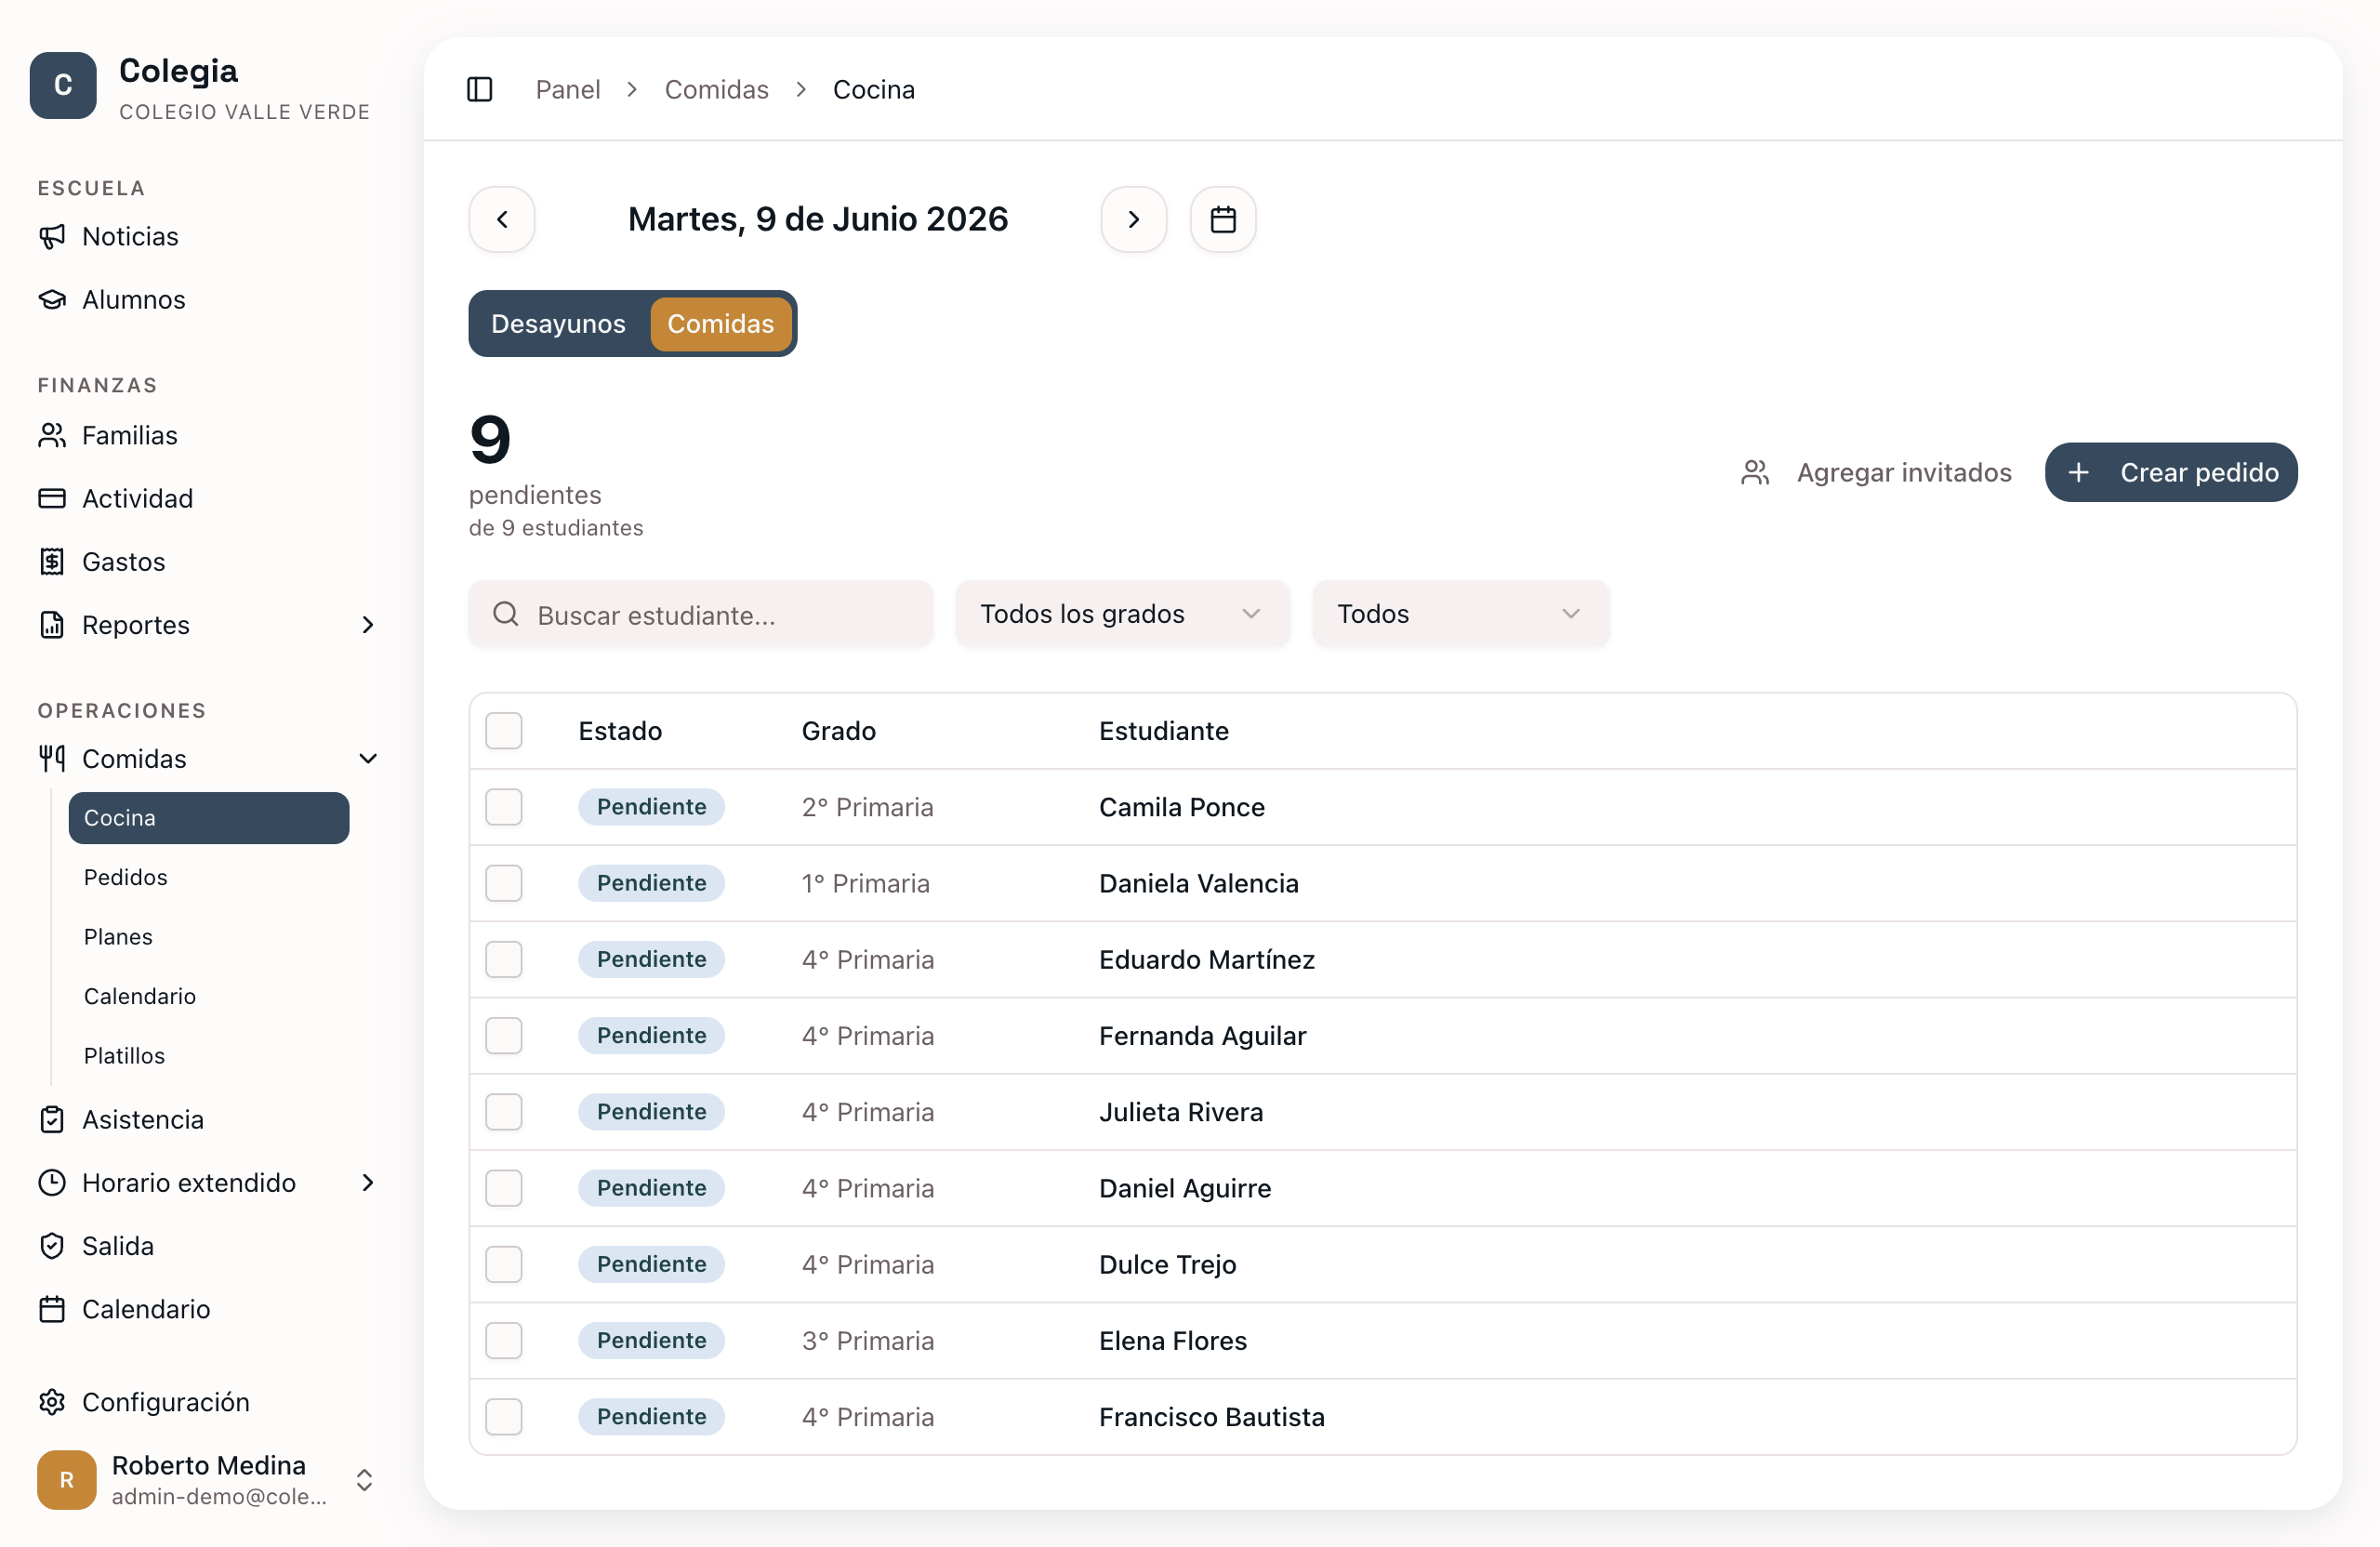The height and width of the screenshot is (1547, 2380).
Task: Check the box for Daniela Valencia
Action: (x=504, y=882)
